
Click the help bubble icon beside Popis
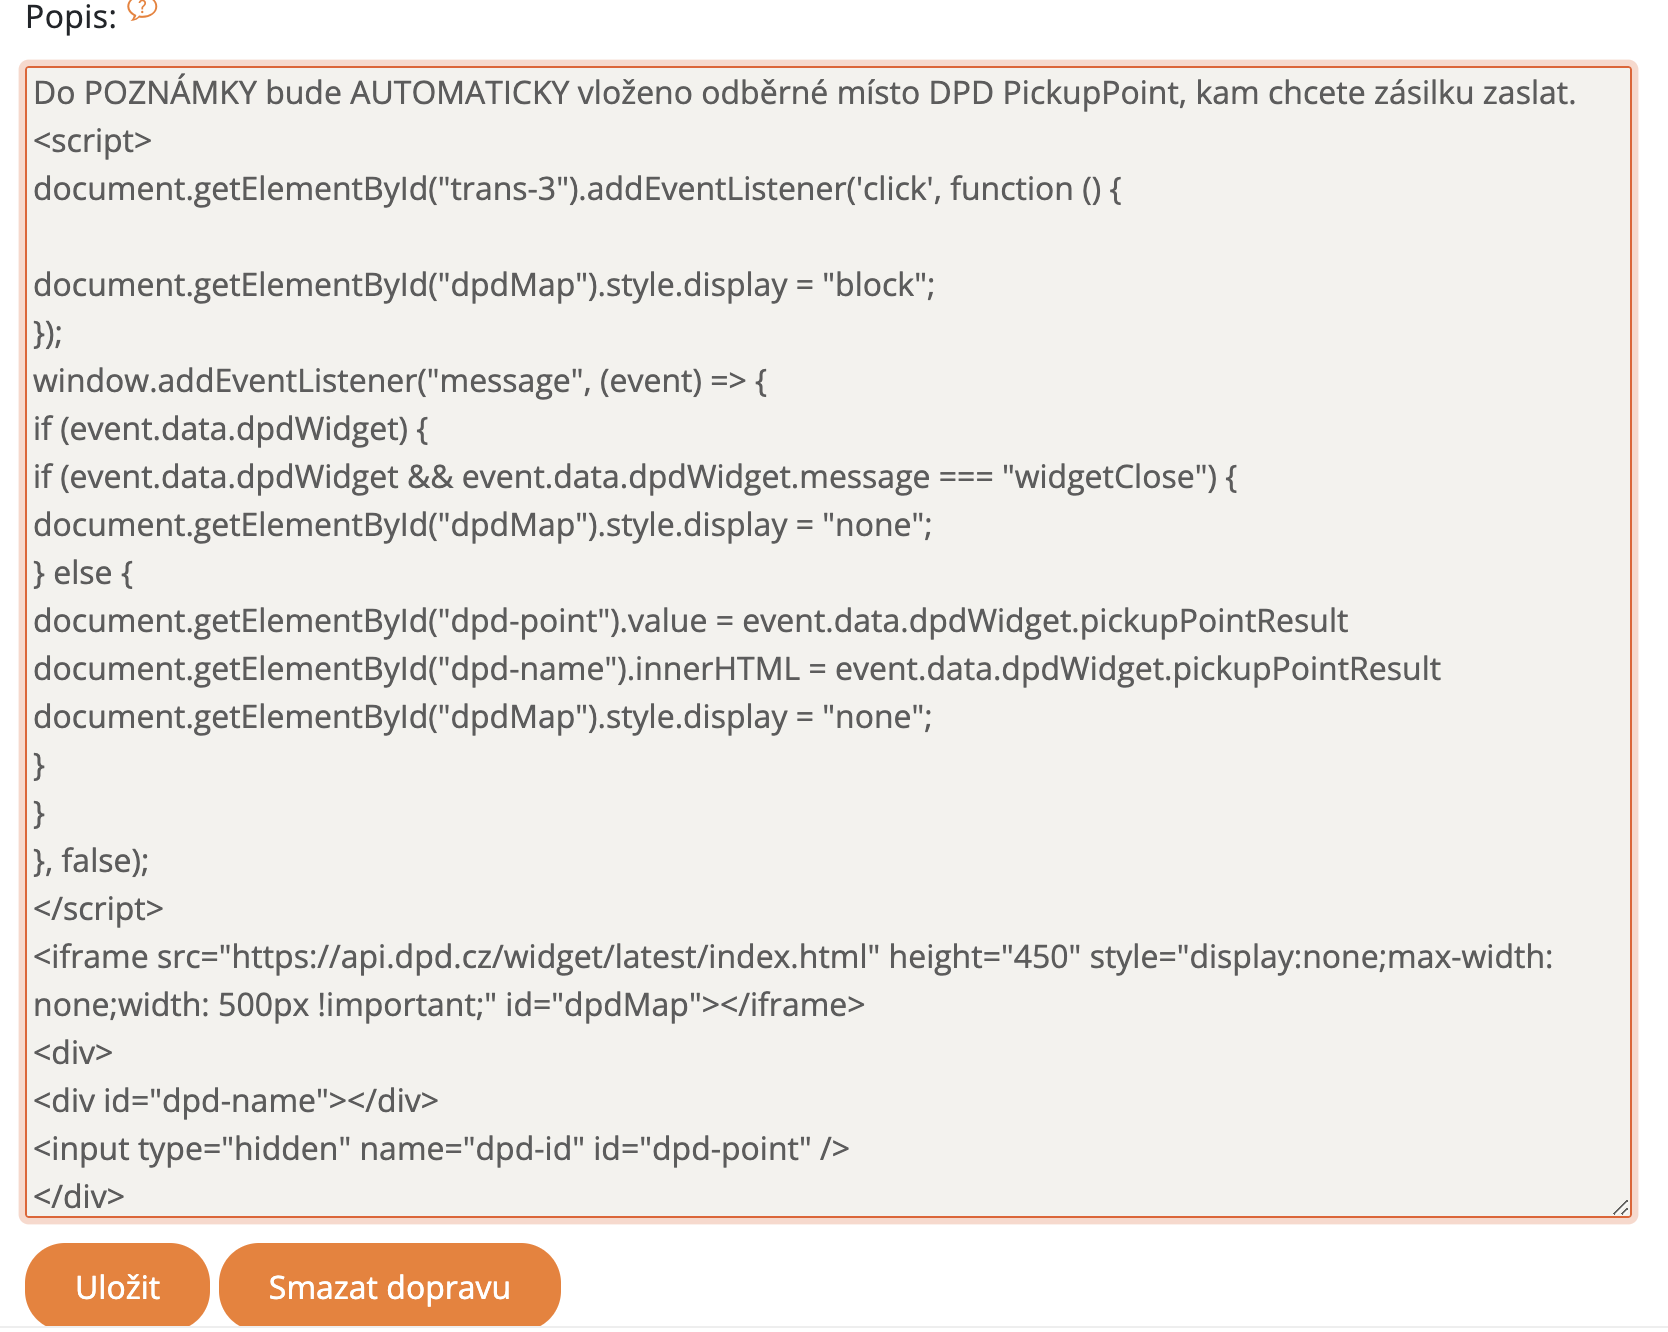coord(142,10)
